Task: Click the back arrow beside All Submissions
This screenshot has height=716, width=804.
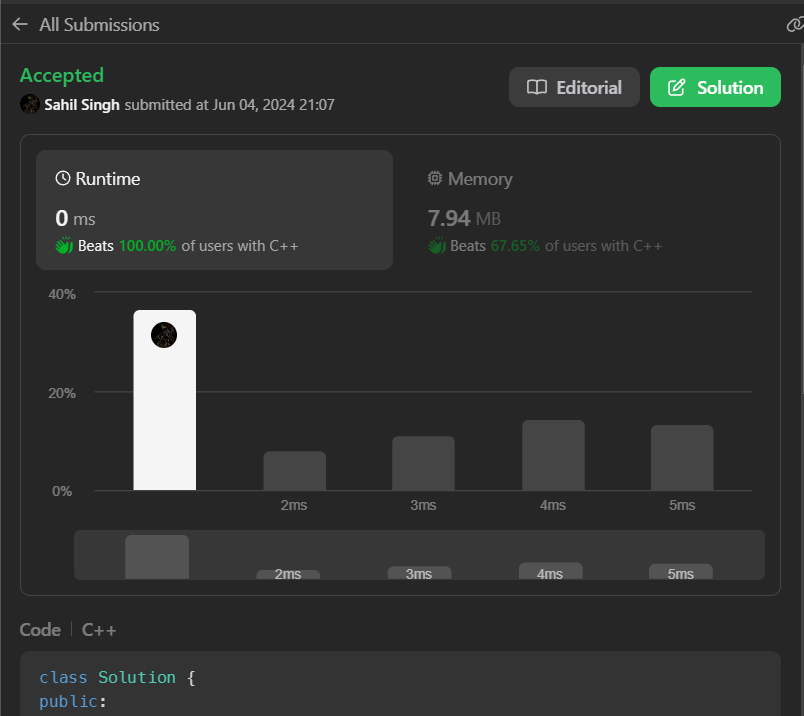Action: tap(20, 25)
